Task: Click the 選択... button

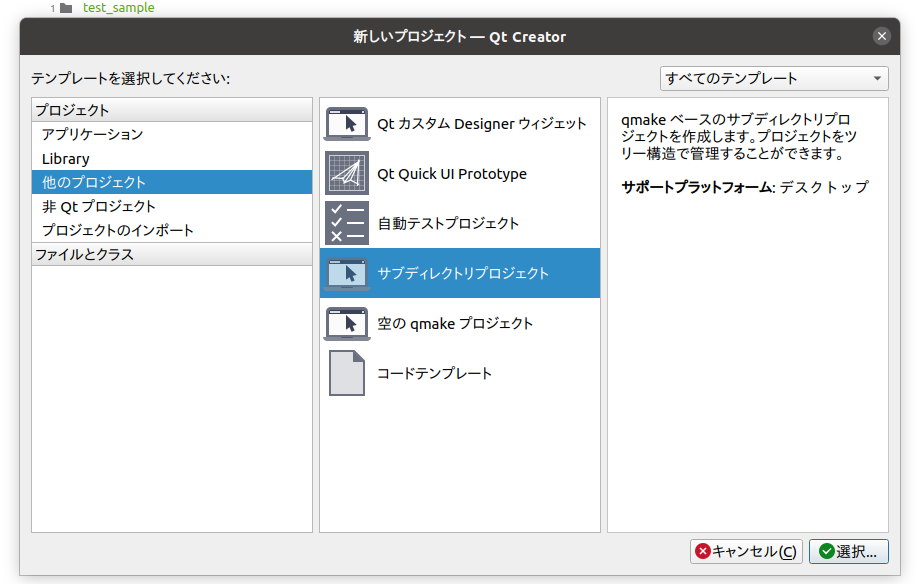Action: [x=848, y=551]
